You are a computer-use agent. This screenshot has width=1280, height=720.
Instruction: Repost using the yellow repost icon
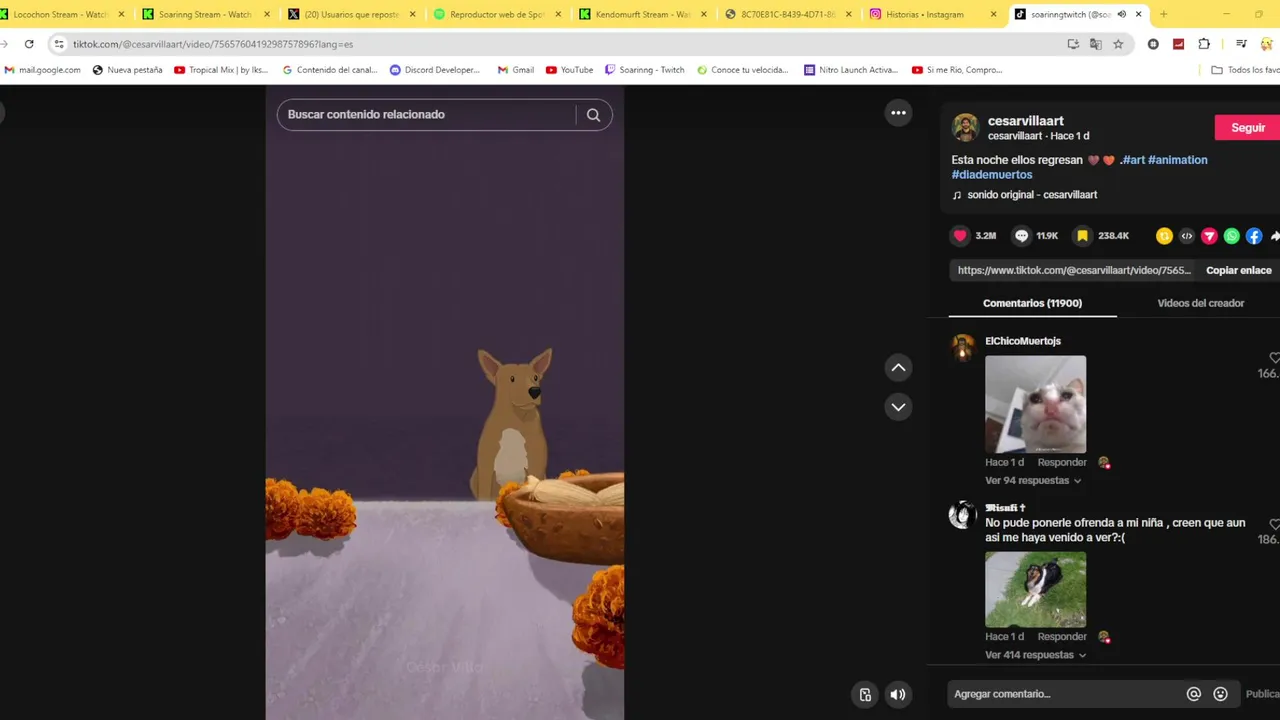1164,236
